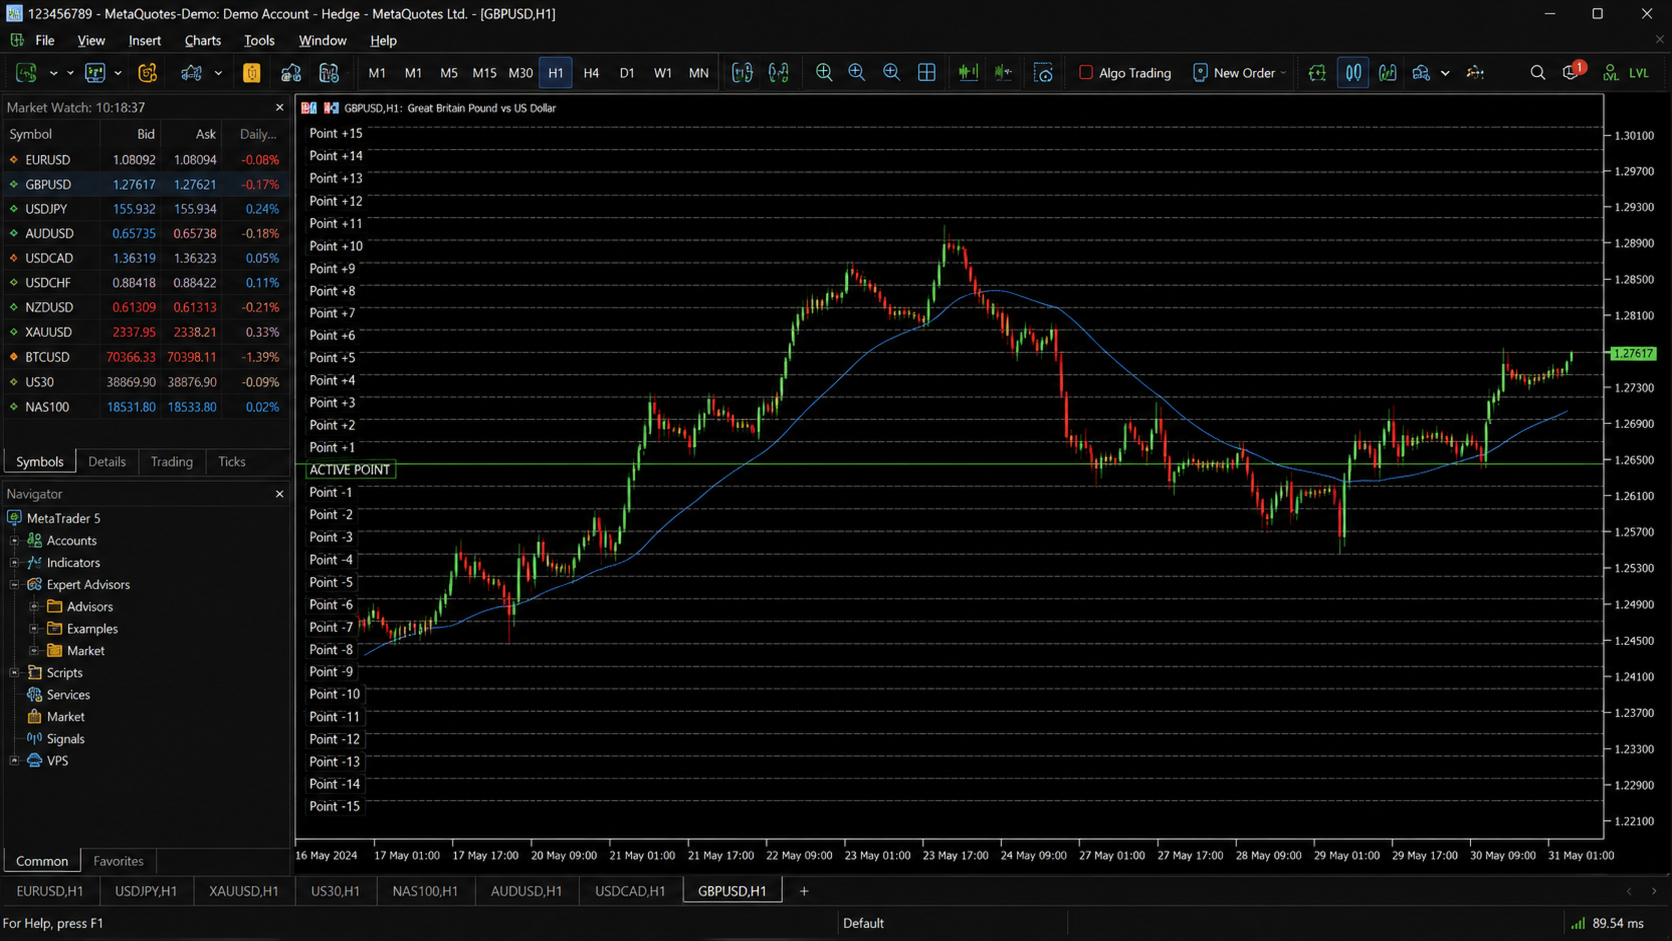This screenshot has height=941, width=1672.
Task: Click the Examples folder icon
Action: coord(55,628)
